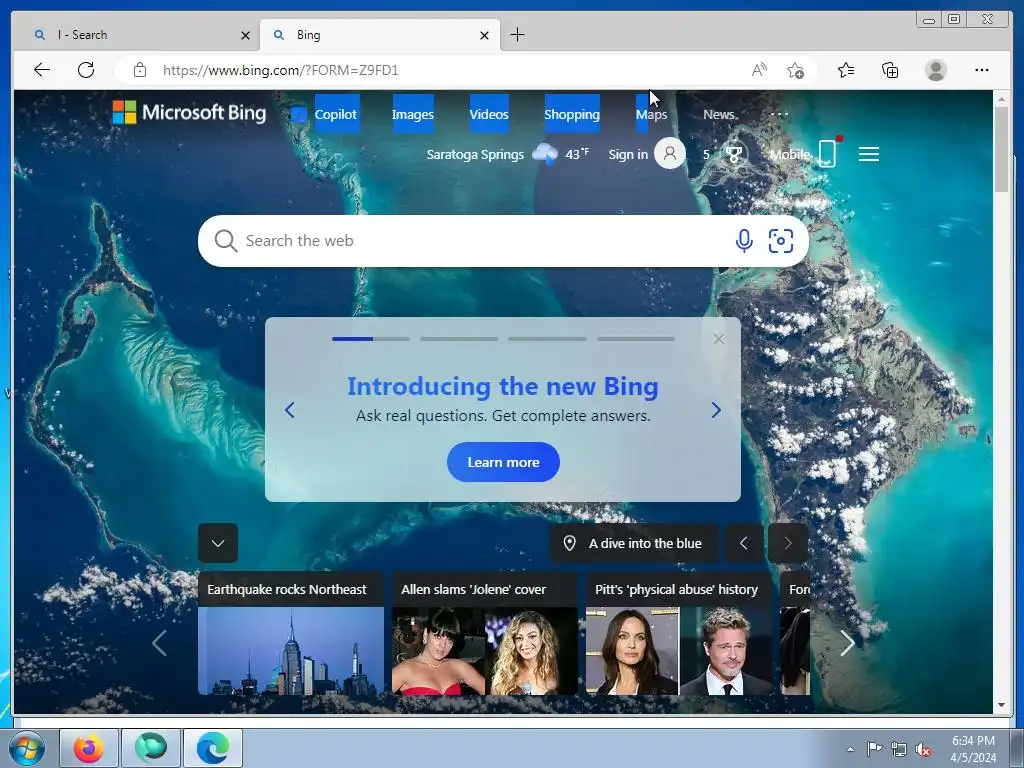This screenshot has width=1024, height=768.
Task: Click the taskbar clock 6:34 PM
Action: pos(973,741)
